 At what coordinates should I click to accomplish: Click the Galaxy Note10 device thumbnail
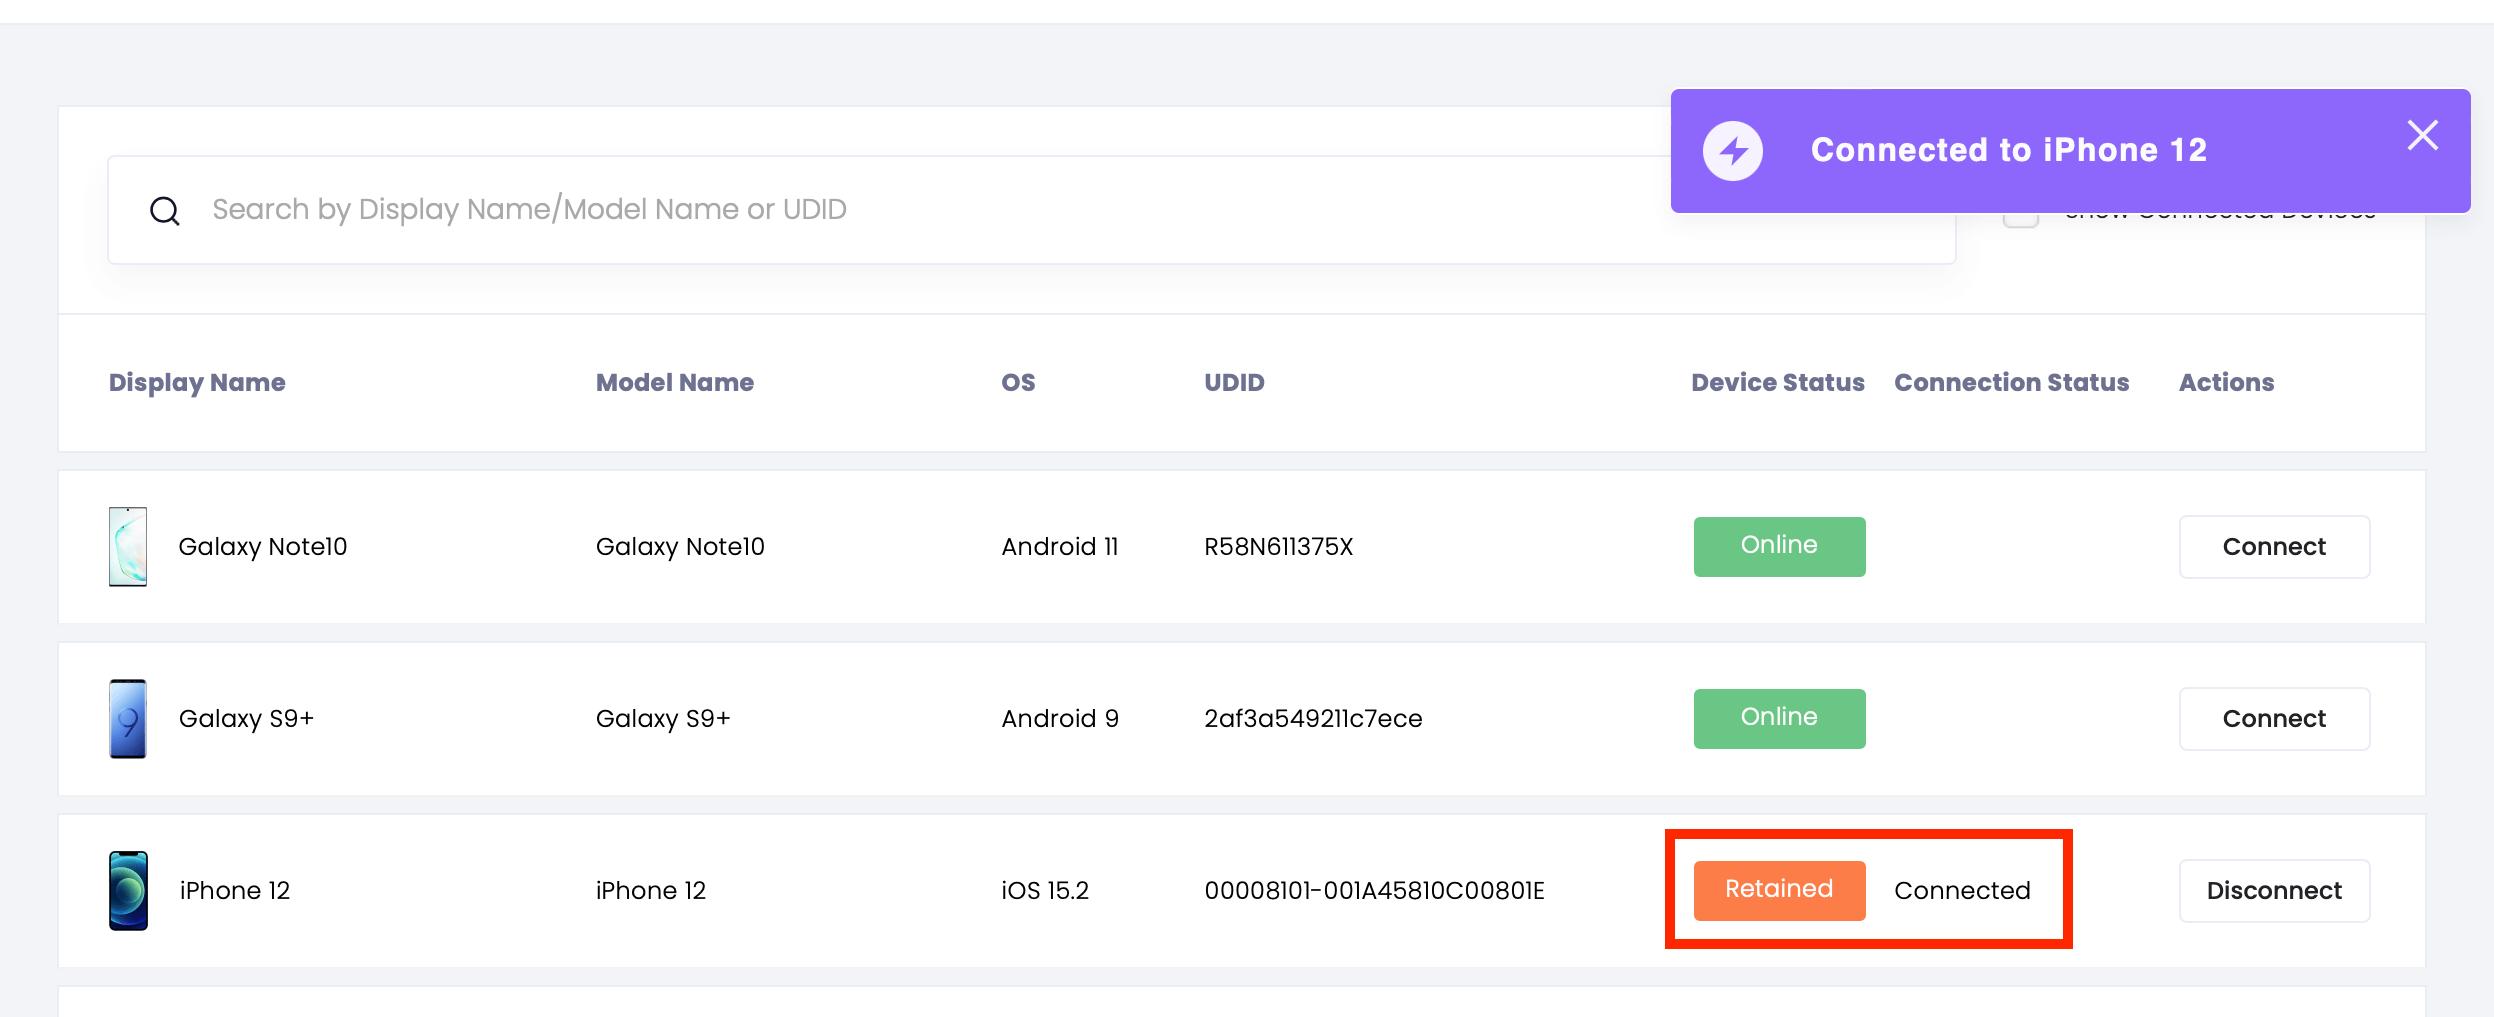point(128,546)
